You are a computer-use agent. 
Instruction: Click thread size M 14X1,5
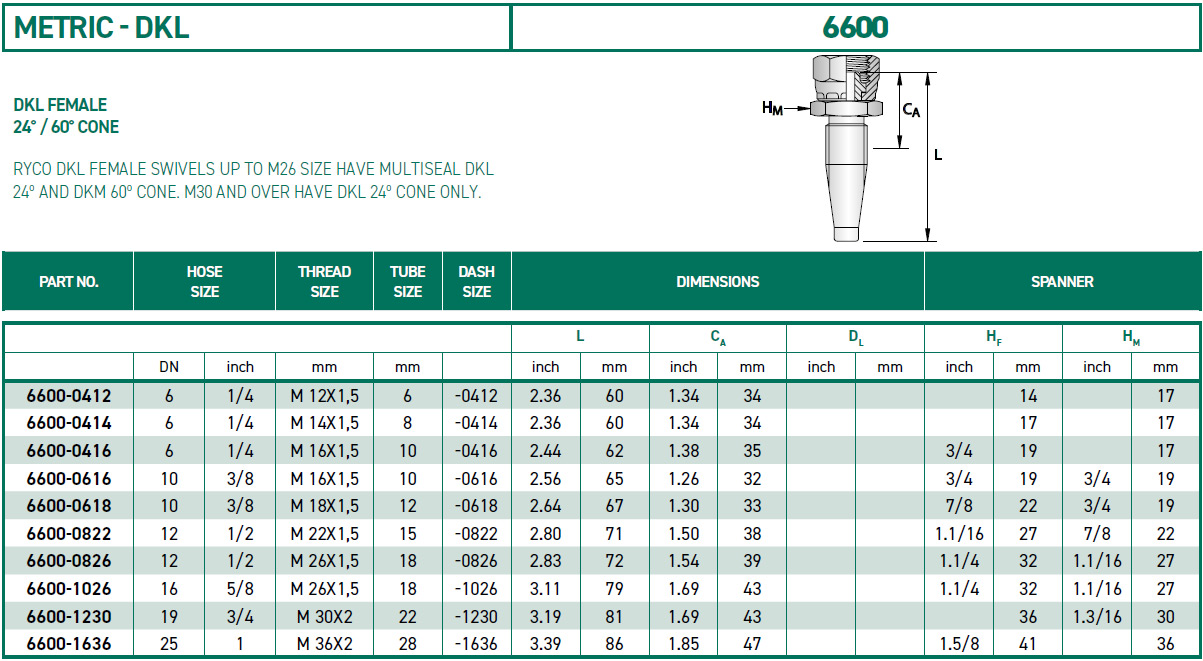[x=324, y=423]
